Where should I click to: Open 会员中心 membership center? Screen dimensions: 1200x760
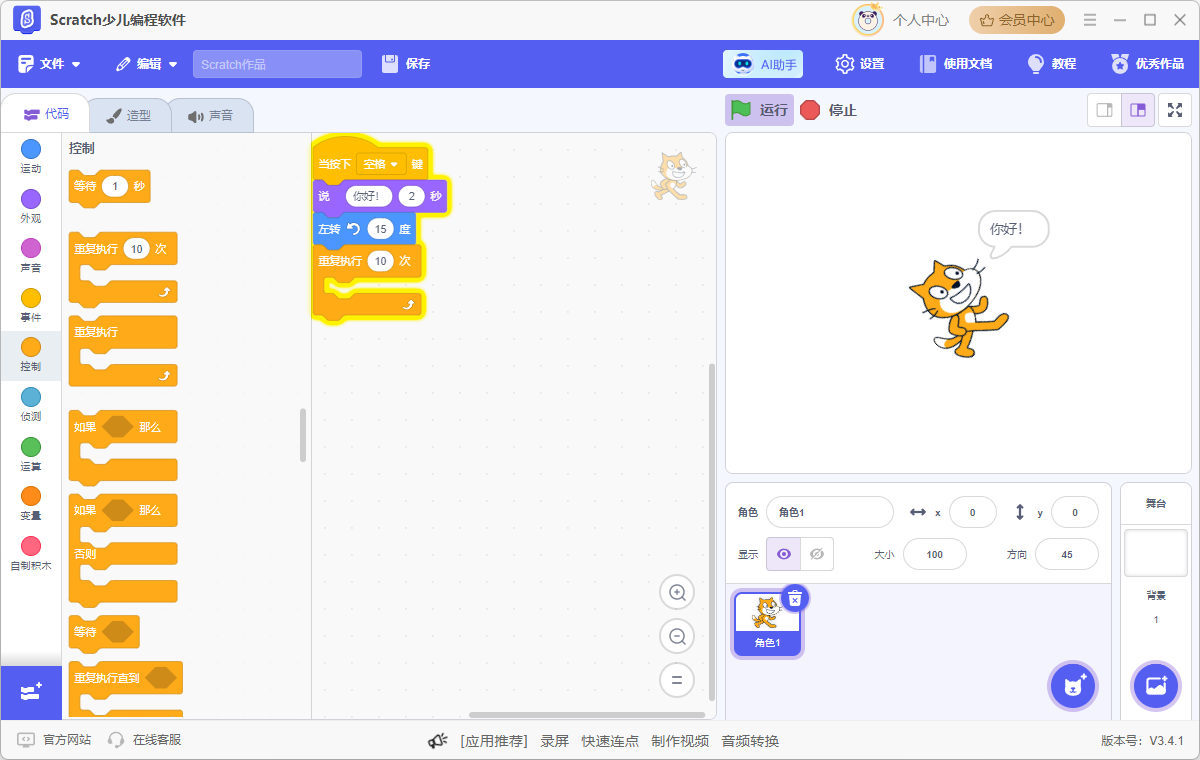(x=1017, y=20)
